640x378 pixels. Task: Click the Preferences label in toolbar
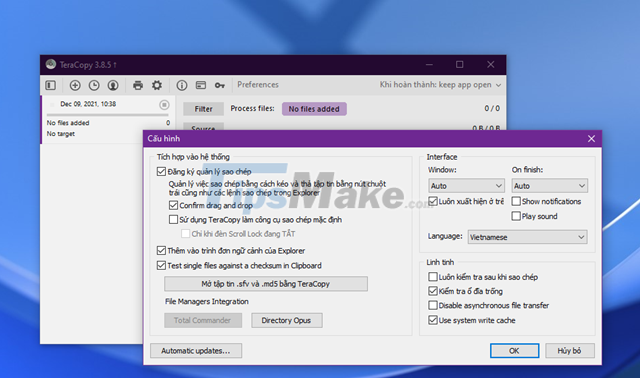coord(258,85)
